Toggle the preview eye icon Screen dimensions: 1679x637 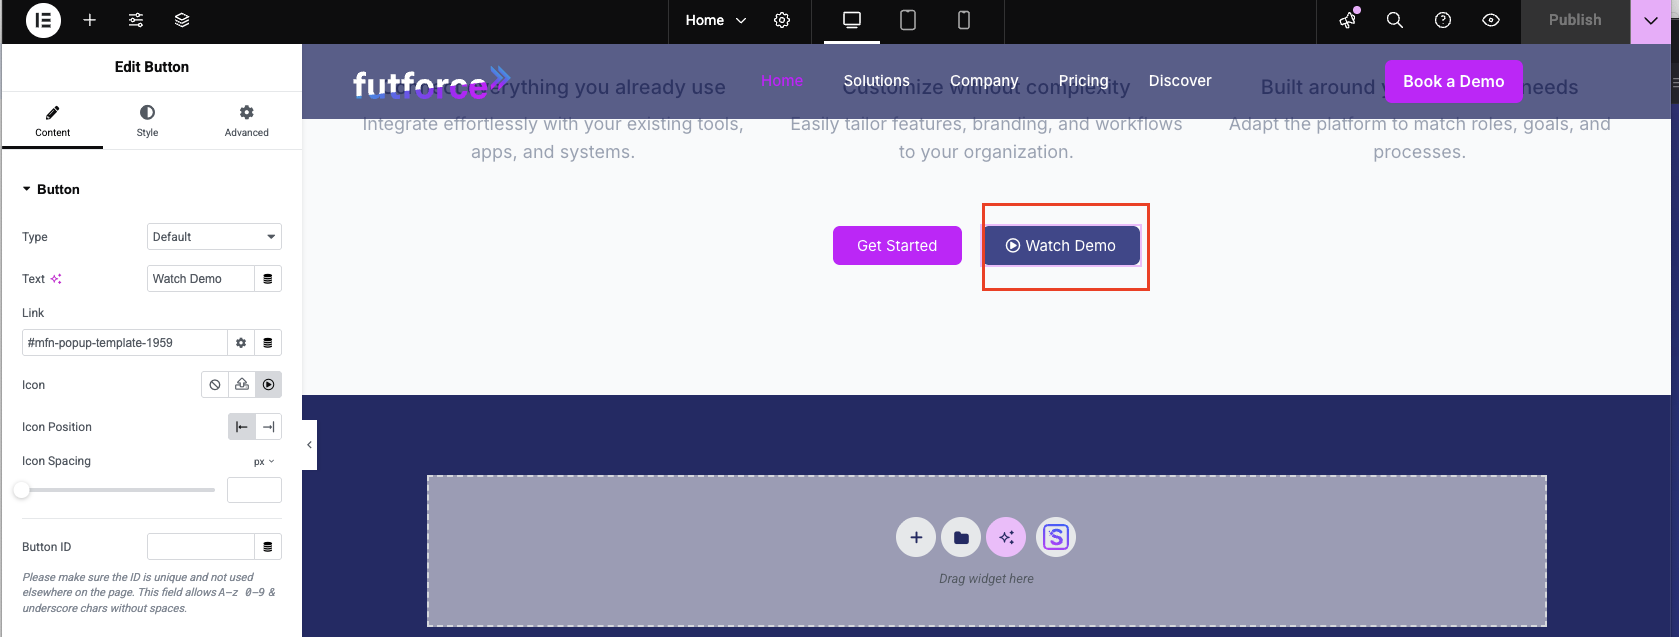[x=1491, y=20]
